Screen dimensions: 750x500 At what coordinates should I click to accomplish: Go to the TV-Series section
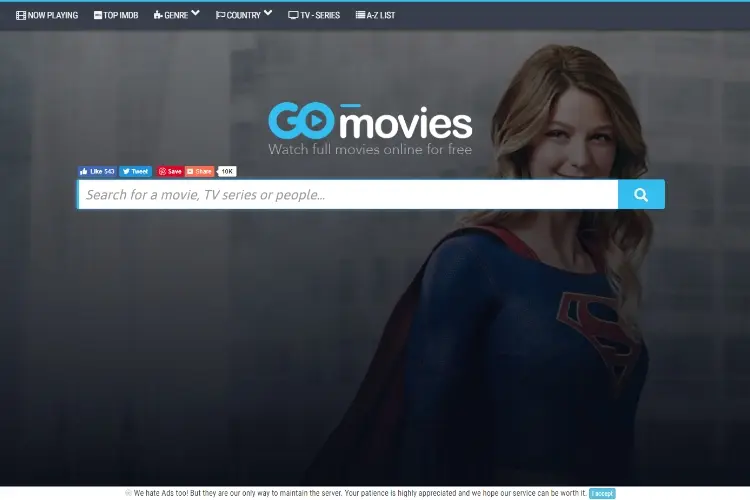(x=314, y=15)
